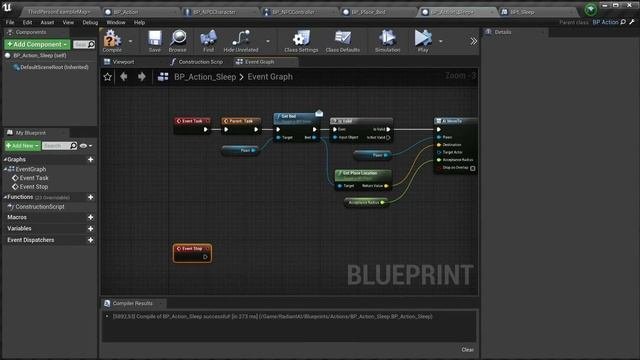Click BP_Action_Sleep breadcrumb
Viewport: 640px width, 360px height.
click(205, 77)
